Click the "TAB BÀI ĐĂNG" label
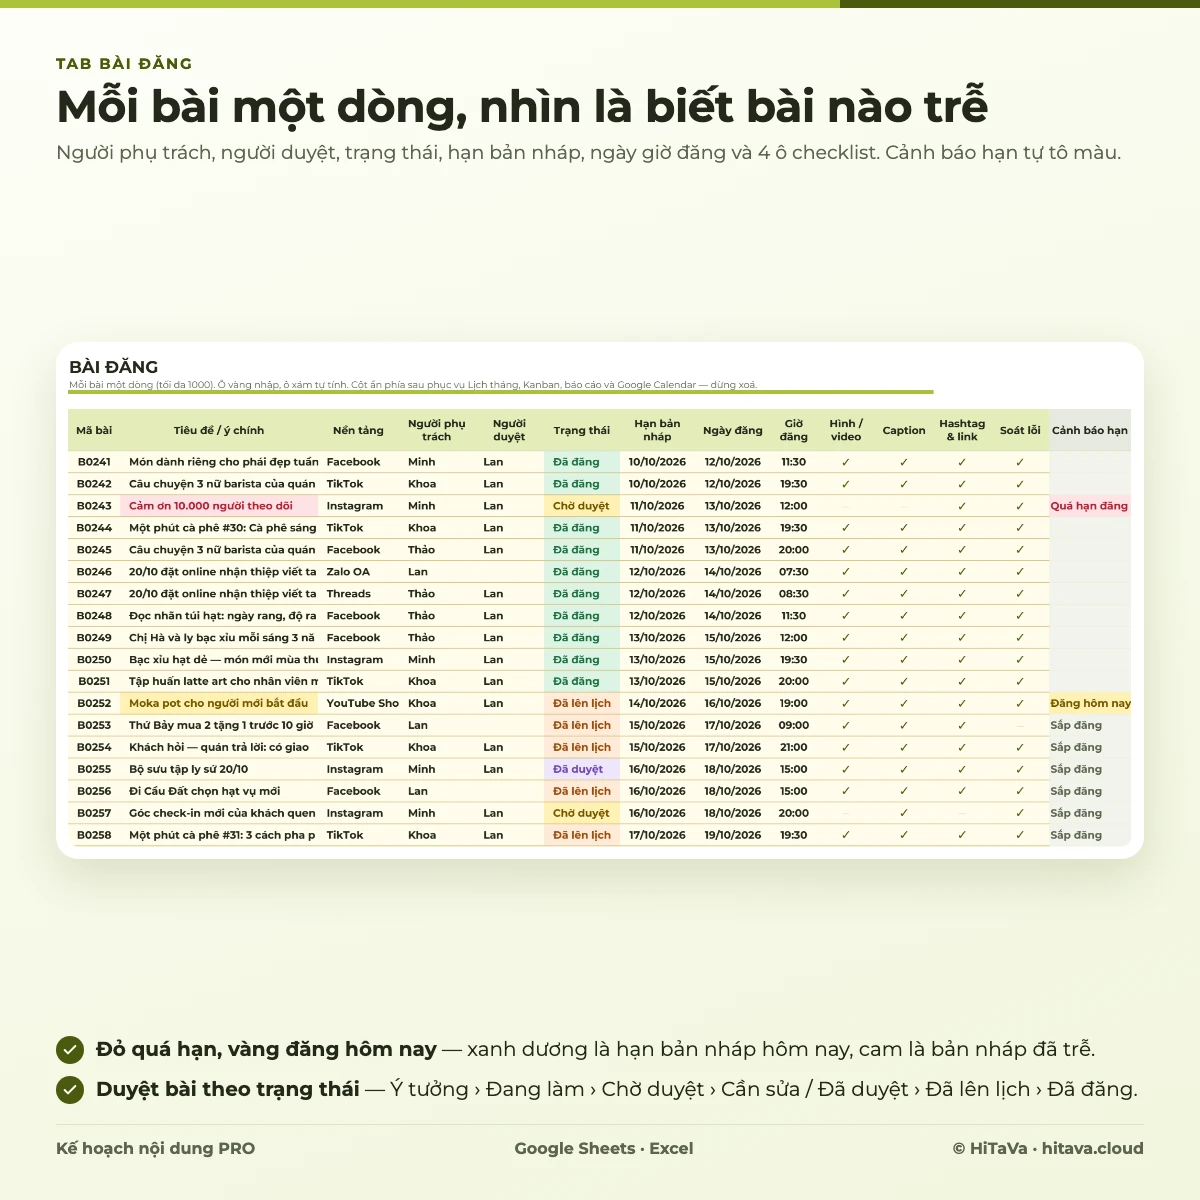 [x=124, y=64]
